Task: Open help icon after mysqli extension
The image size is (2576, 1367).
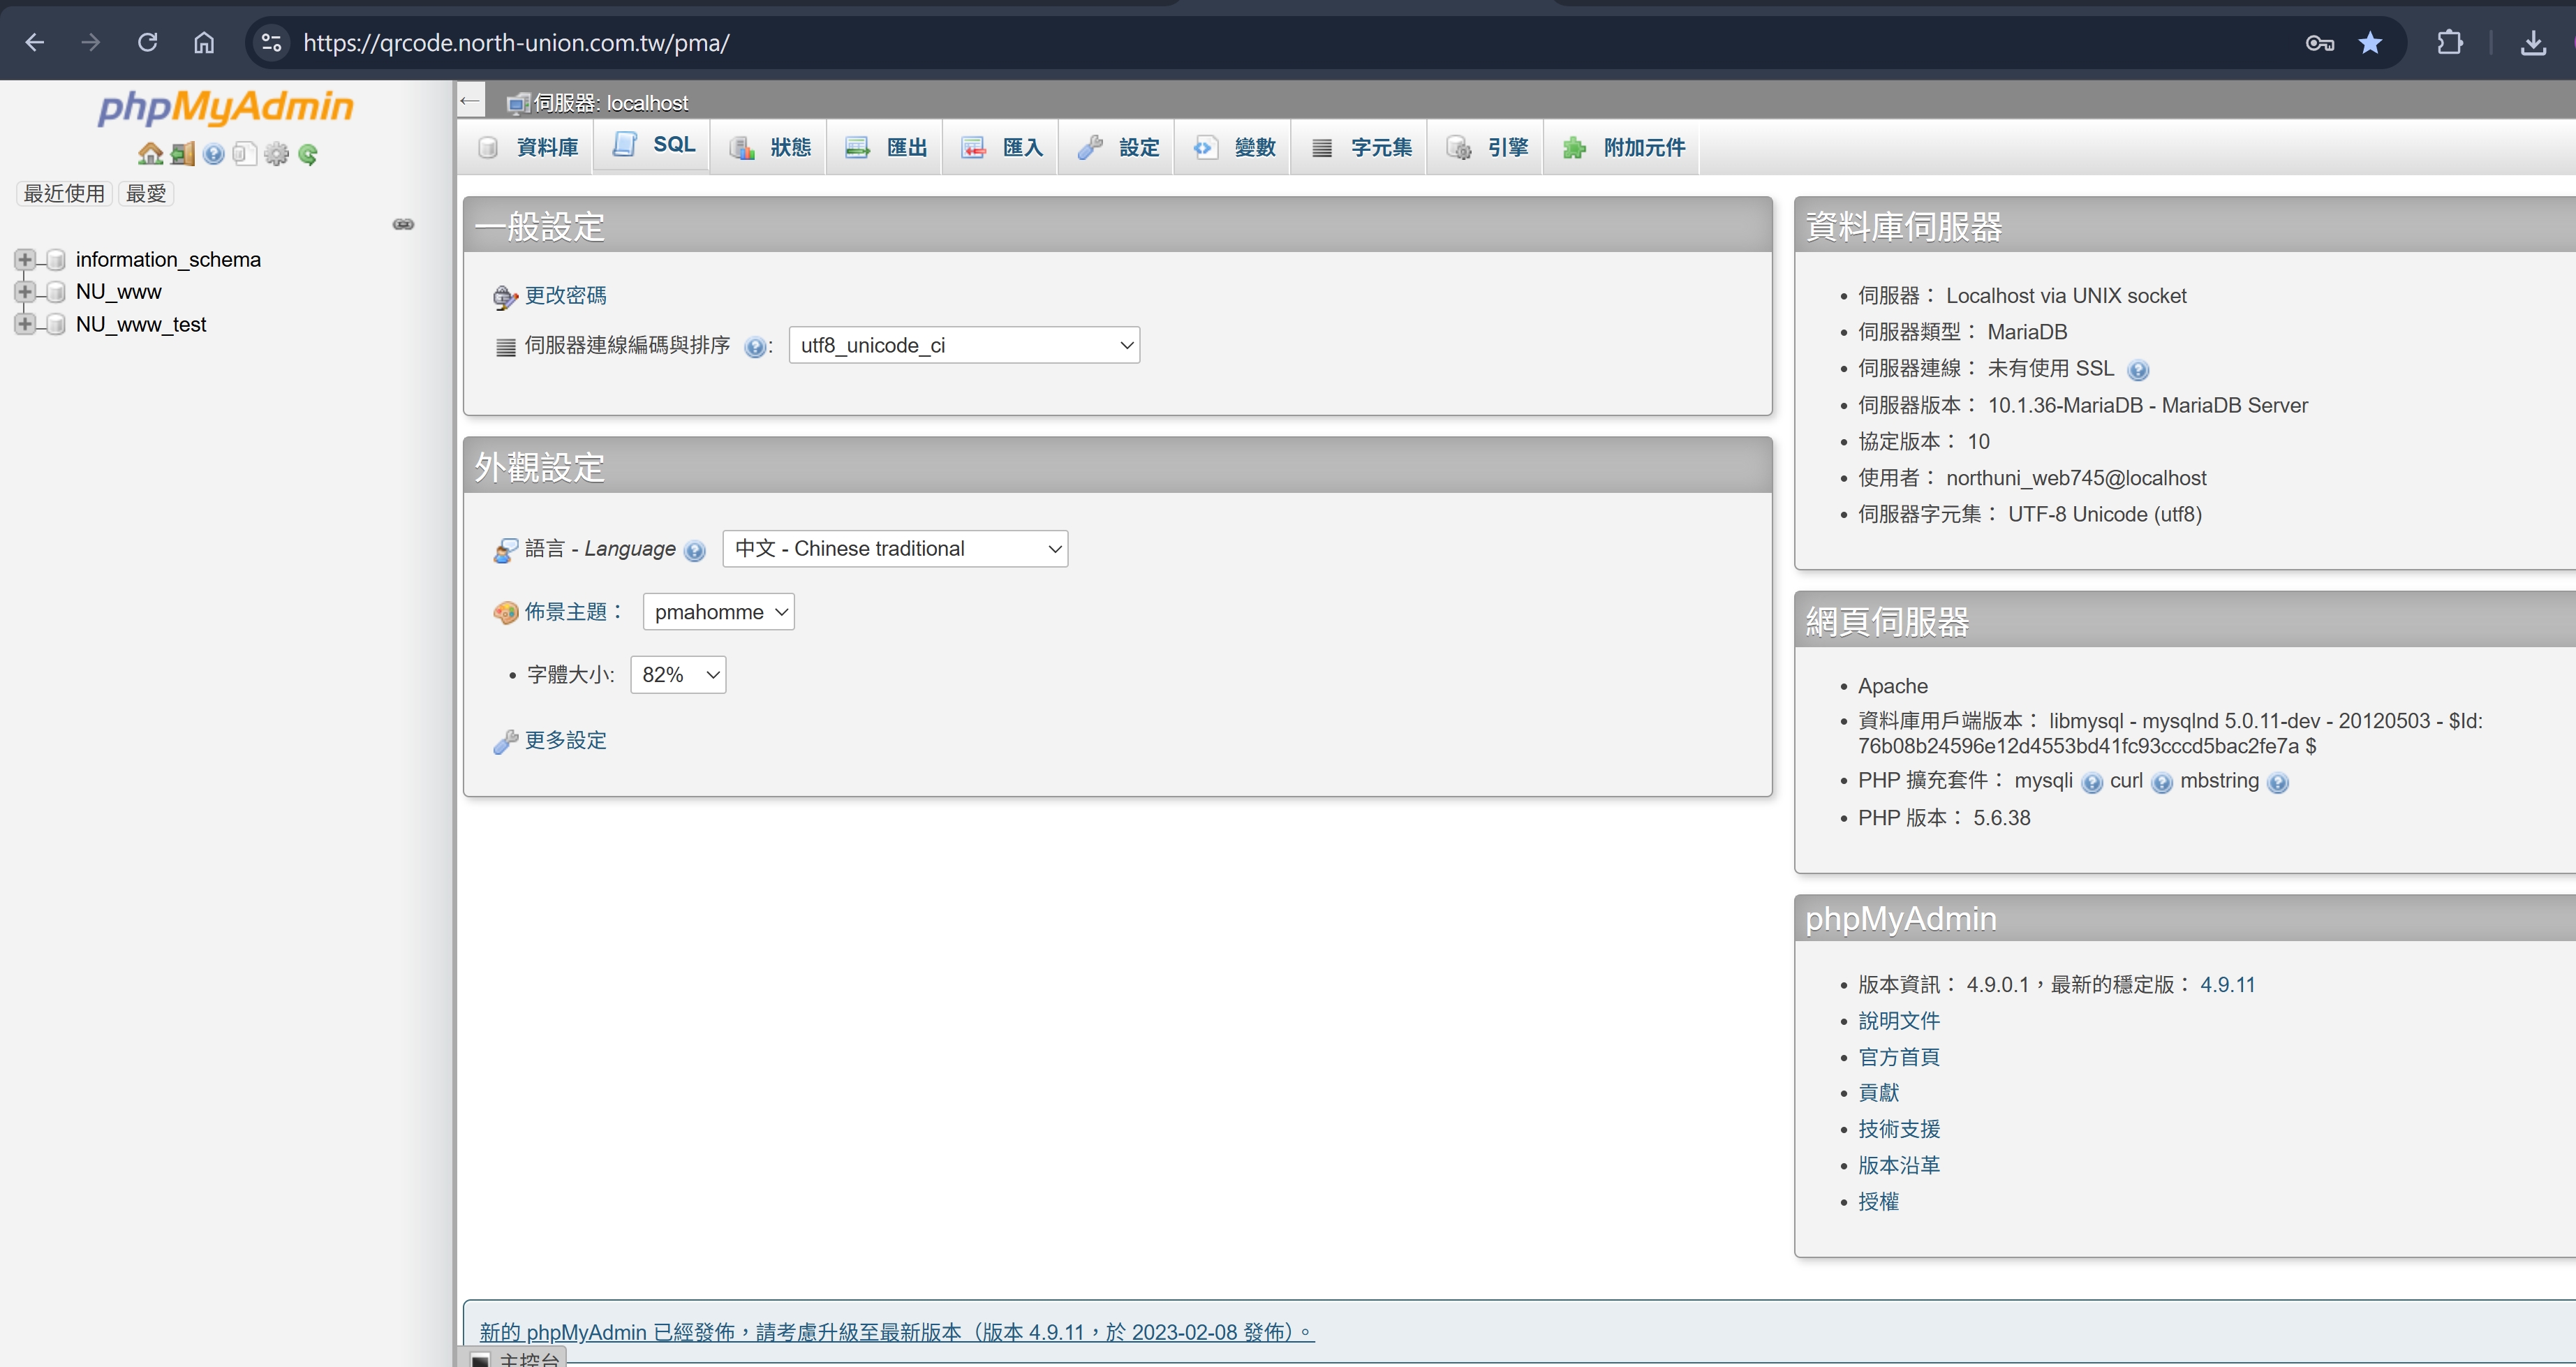Action: click(2092, 783)
